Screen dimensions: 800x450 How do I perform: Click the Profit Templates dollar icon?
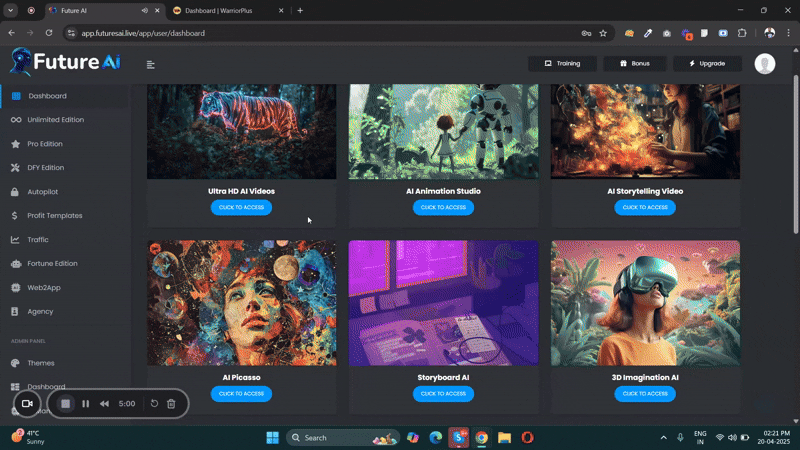click(16, 216)
